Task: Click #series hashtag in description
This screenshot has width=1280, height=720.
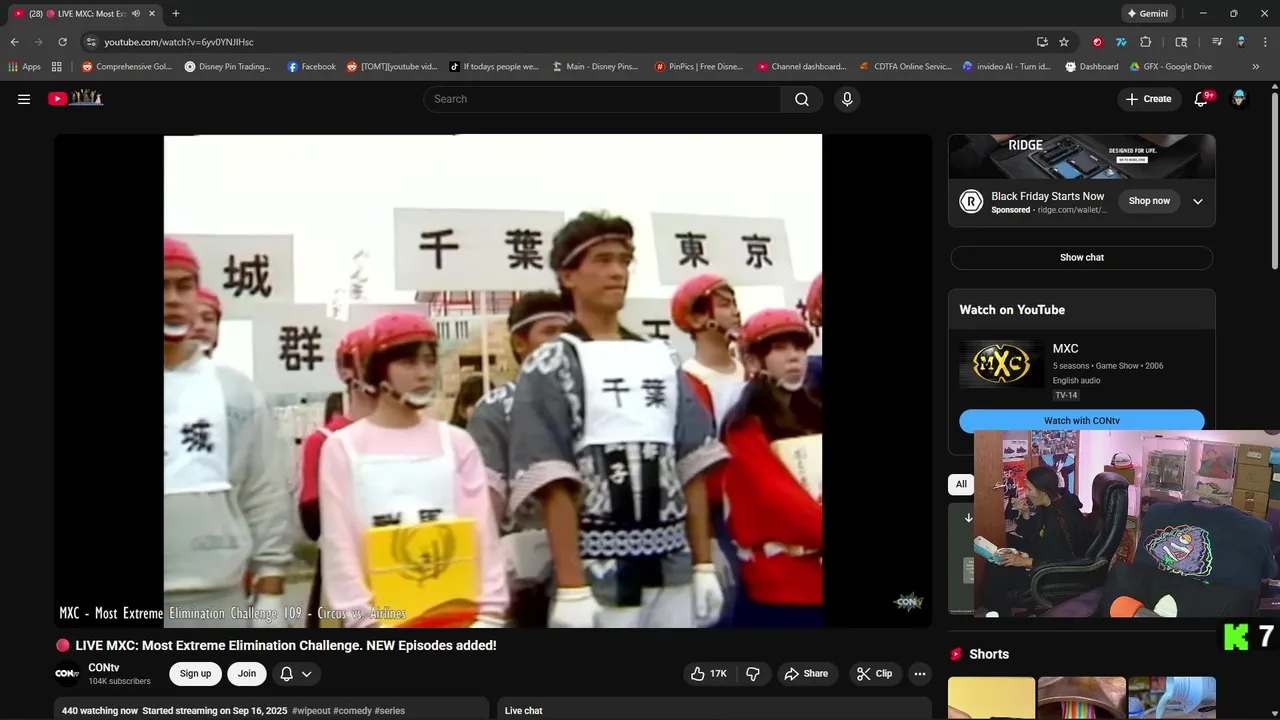Action: [390, 711]
